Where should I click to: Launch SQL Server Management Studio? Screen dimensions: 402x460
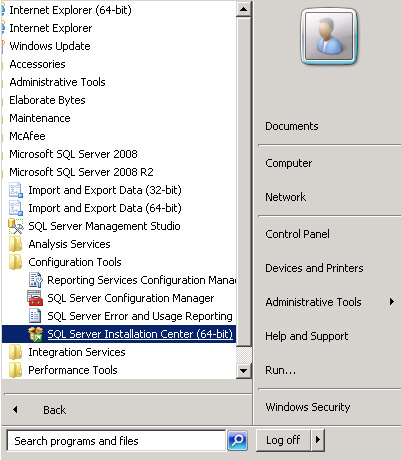click(x=104, y=226)
